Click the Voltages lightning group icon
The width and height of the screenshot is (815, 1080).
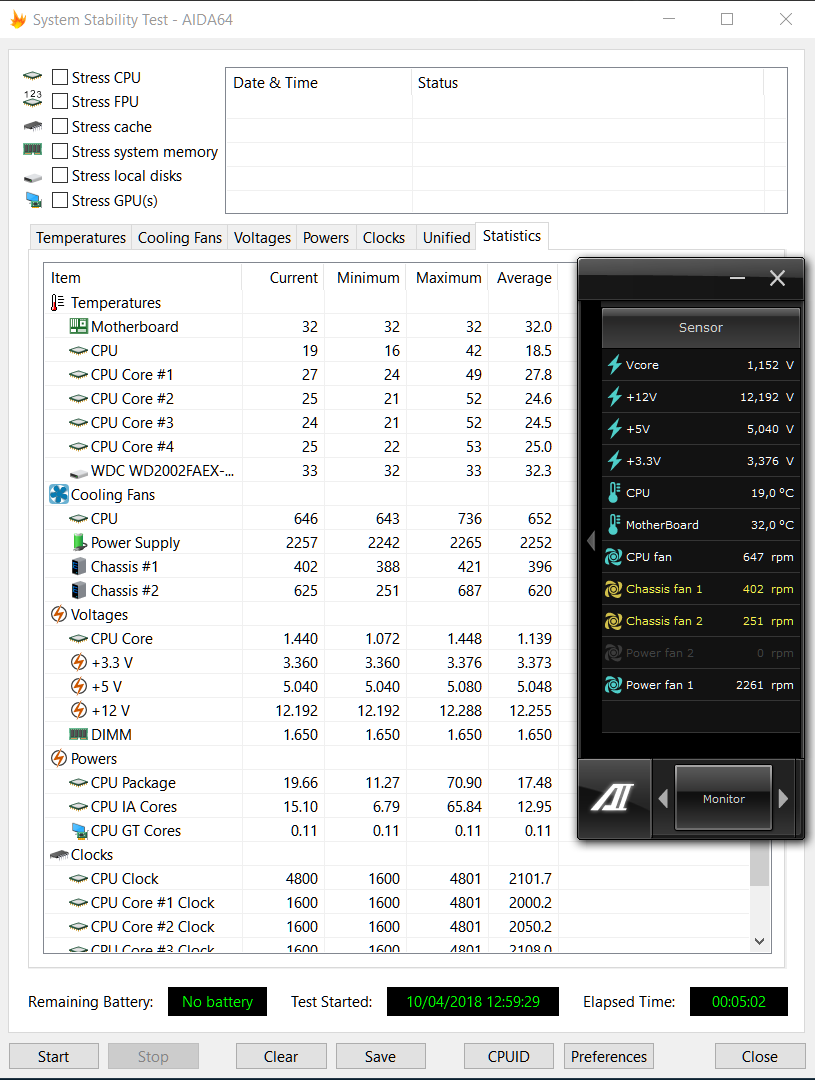tap(59, 614)
